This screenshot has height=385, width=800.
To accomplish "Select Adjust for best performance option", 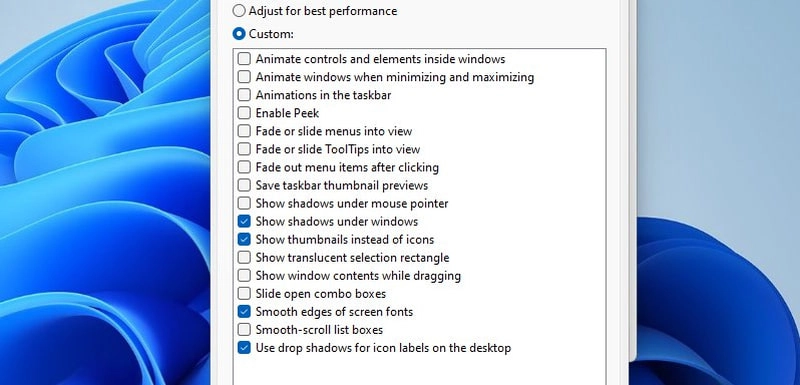I will tap(239, 11).
